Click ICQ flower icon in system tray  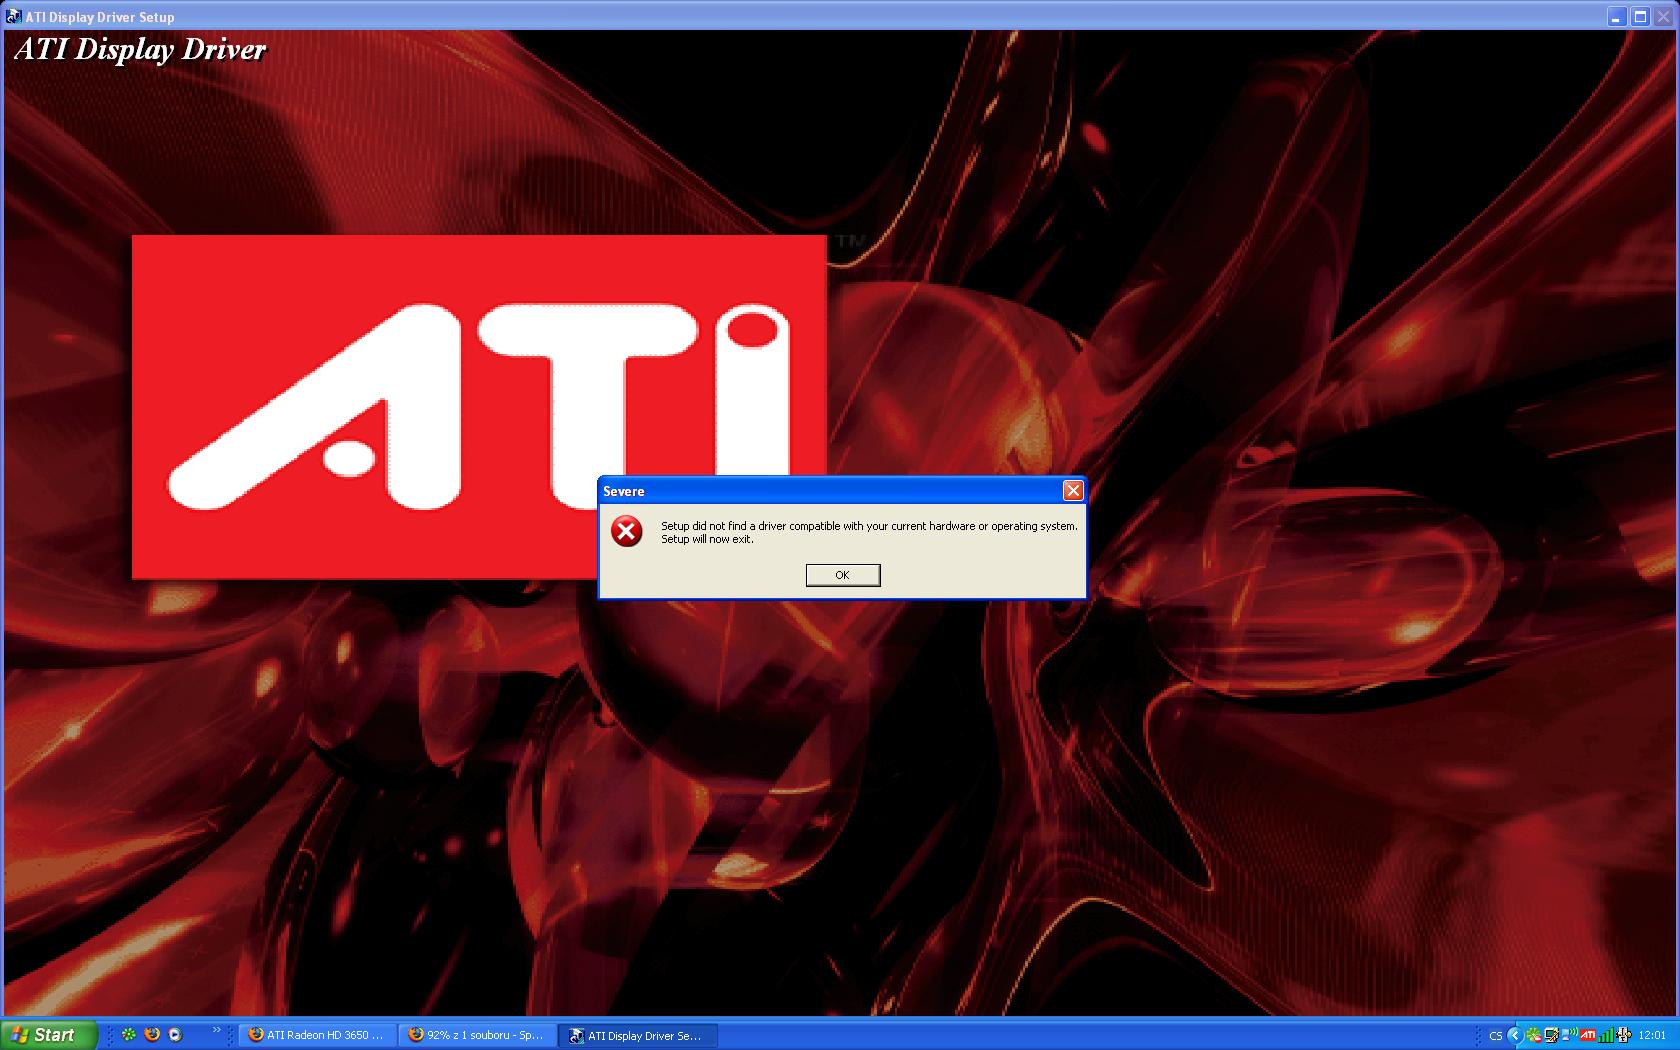(1534, 1035)
